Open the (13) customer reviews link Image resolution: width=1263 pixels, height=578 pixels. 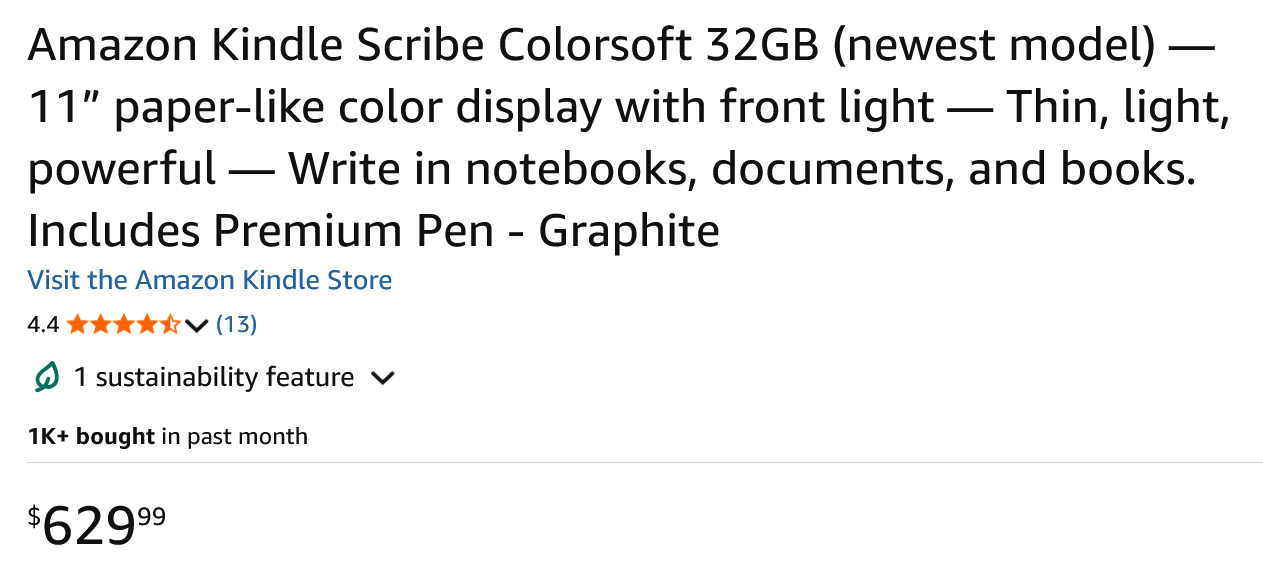(x=237, y=324)
